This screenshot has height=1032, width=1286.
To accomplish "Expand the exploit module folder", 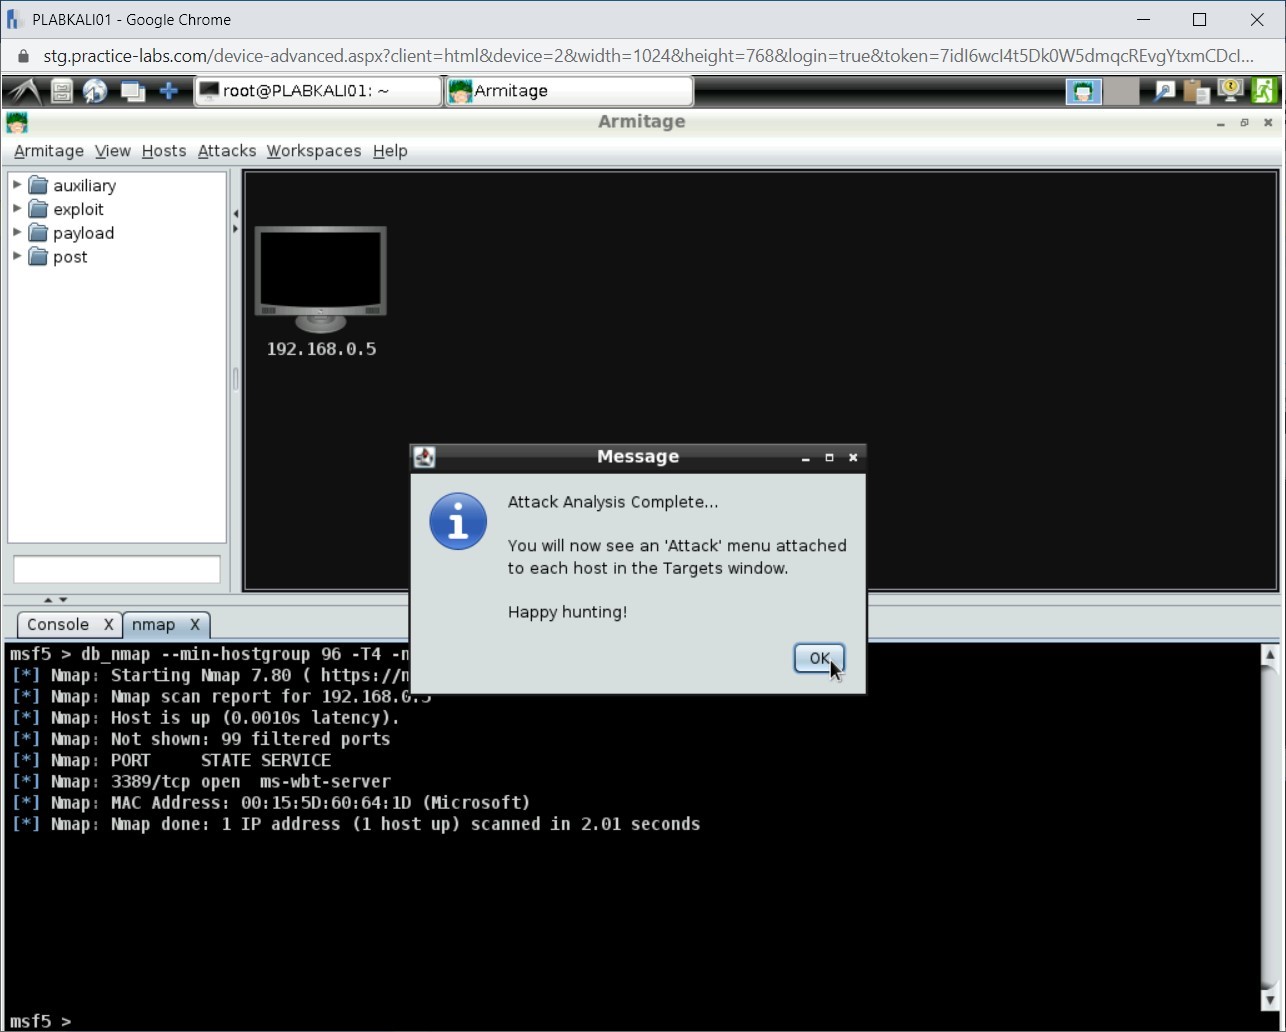I will point(16,209).
